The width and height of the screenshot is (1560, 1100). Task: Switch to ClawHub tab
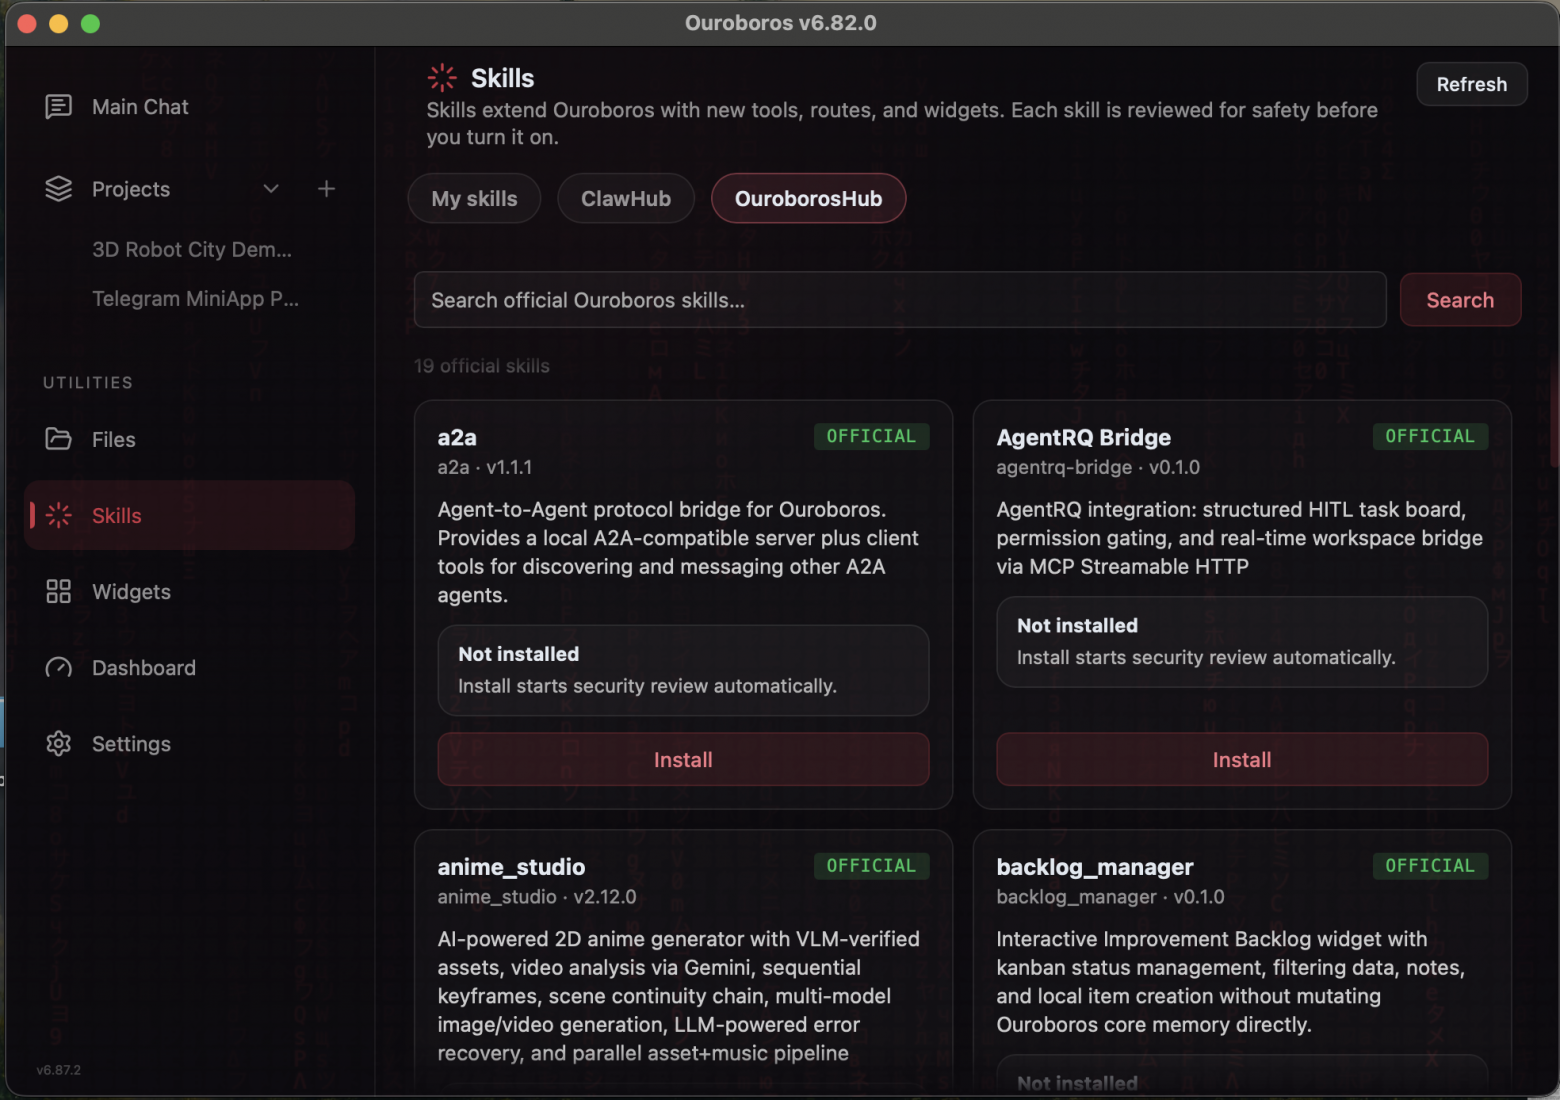pos(626,198)
